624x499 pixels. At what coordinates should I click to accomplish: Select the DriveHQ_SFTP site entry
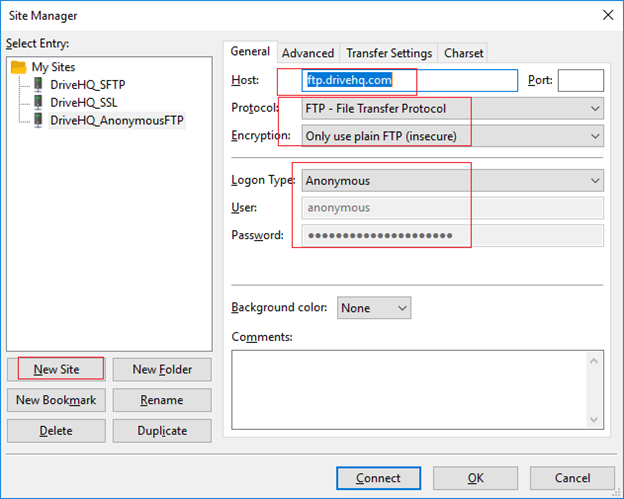87,85
